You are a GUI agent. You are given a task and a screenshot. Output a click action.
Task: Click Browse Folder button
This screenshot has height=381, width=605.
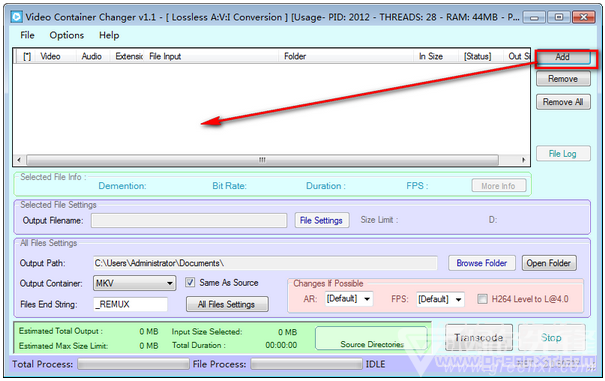pos(482,263)
